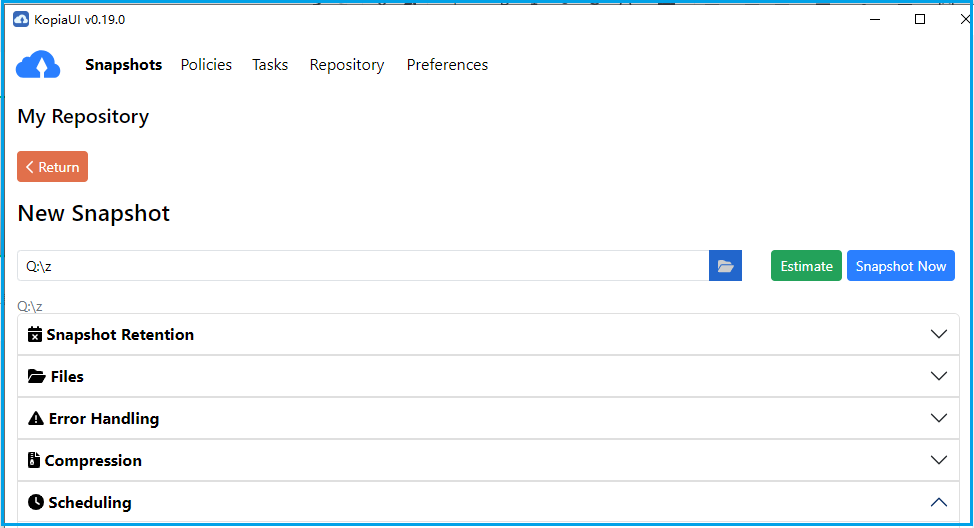
Task: Expand the Snapshot Retention section chevron
Action: pyautogui.click(x=938, y=334)
